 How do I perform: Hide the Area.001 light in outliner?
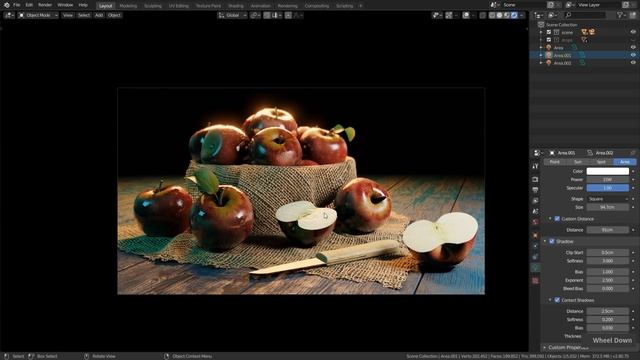(x=633, y=55)
